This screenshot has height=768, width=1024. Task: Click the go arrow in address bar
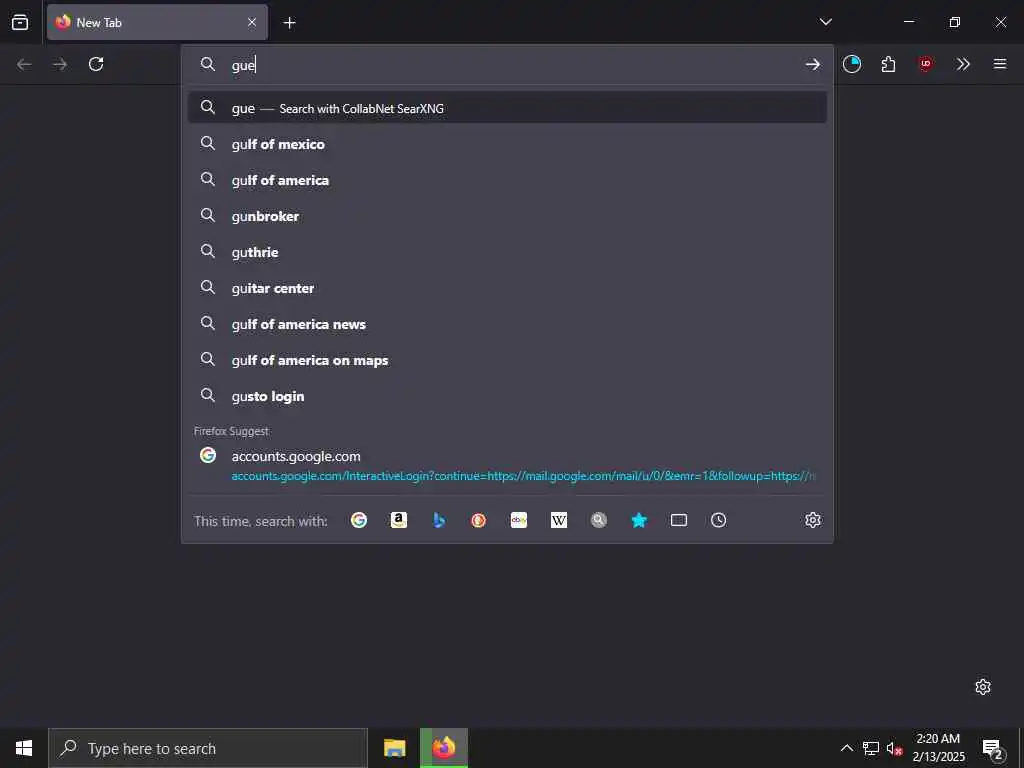[812, 64]
